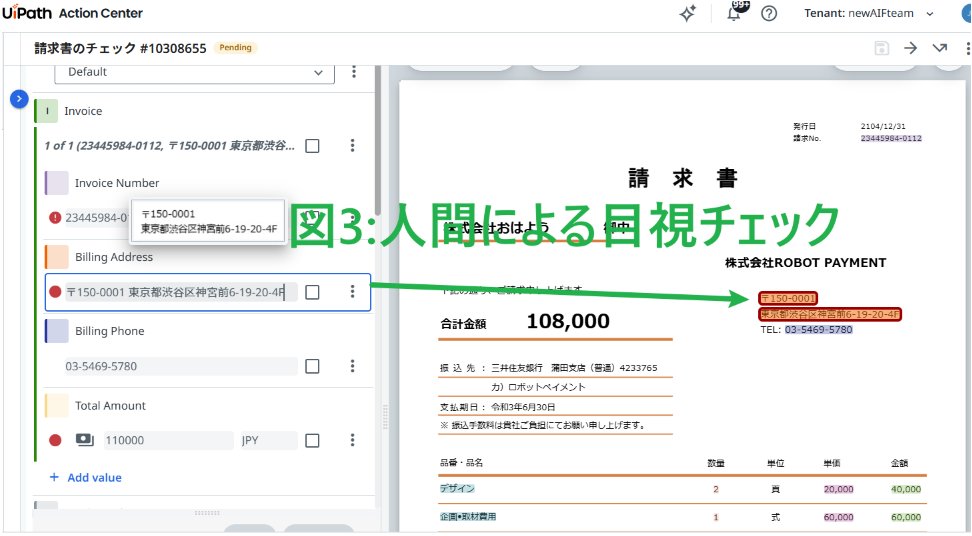Edit the Total Amount value 110000
Viewport: 972px width, 536px height.
click(169, 441)
